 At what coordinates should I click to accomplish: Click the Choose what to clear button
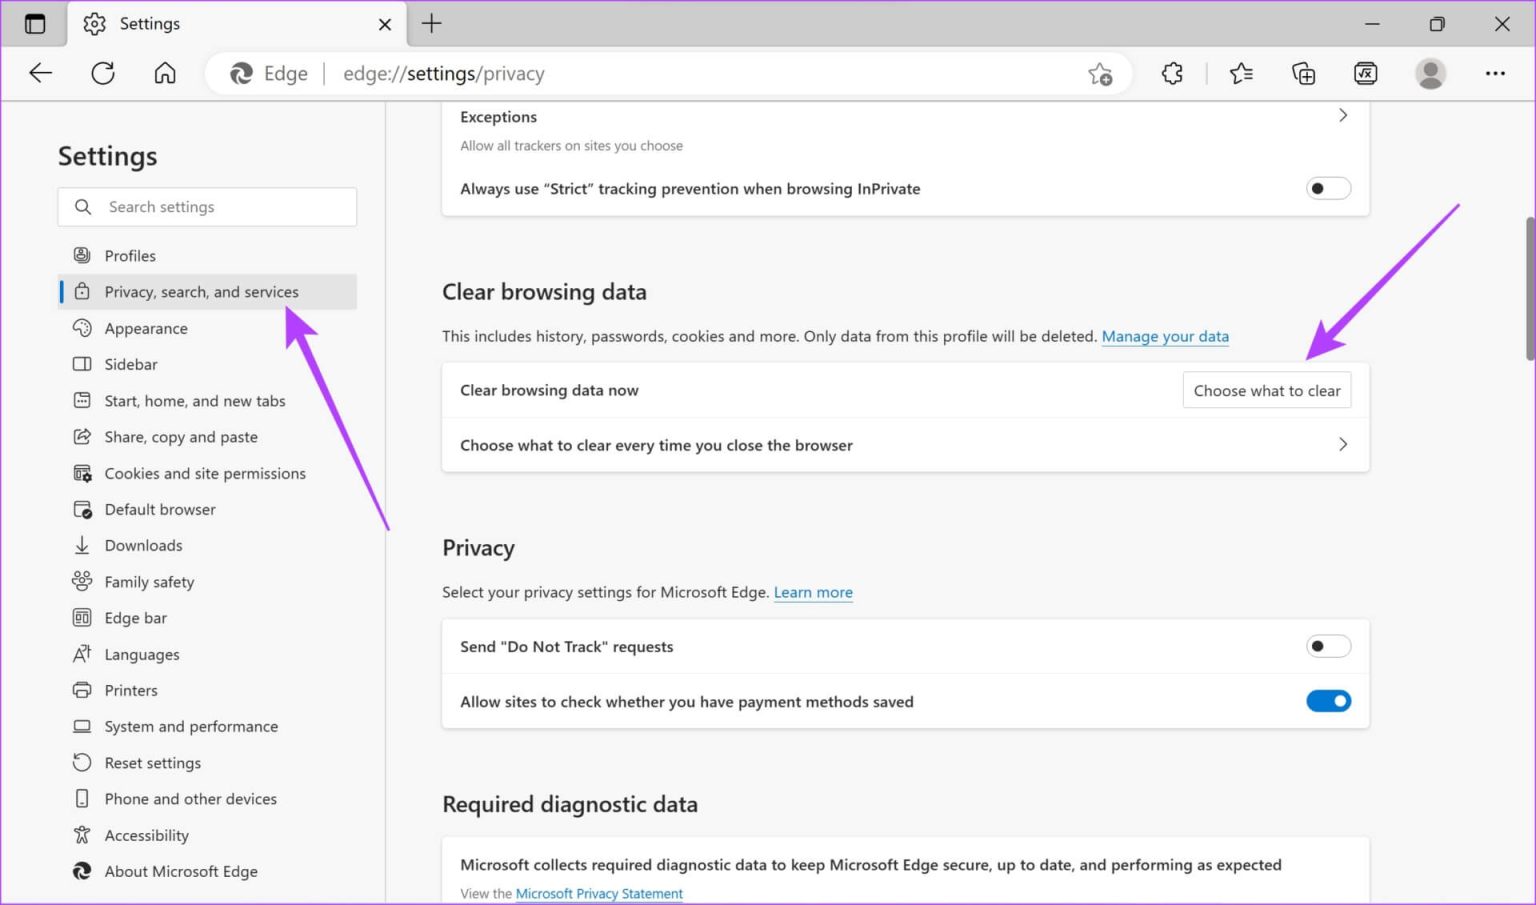pyautogui.click(x=1266, y=390)
